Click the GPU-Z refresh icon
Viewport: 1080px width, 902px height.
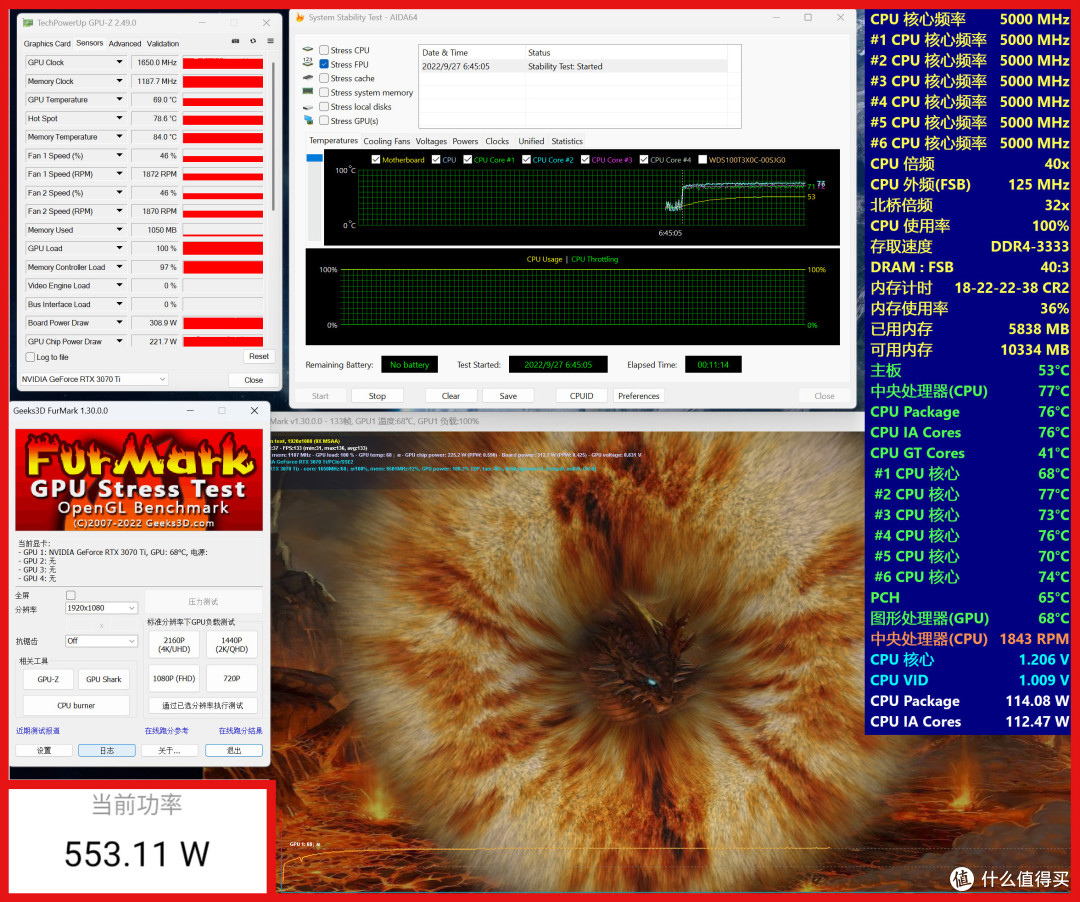click(253, 42)
